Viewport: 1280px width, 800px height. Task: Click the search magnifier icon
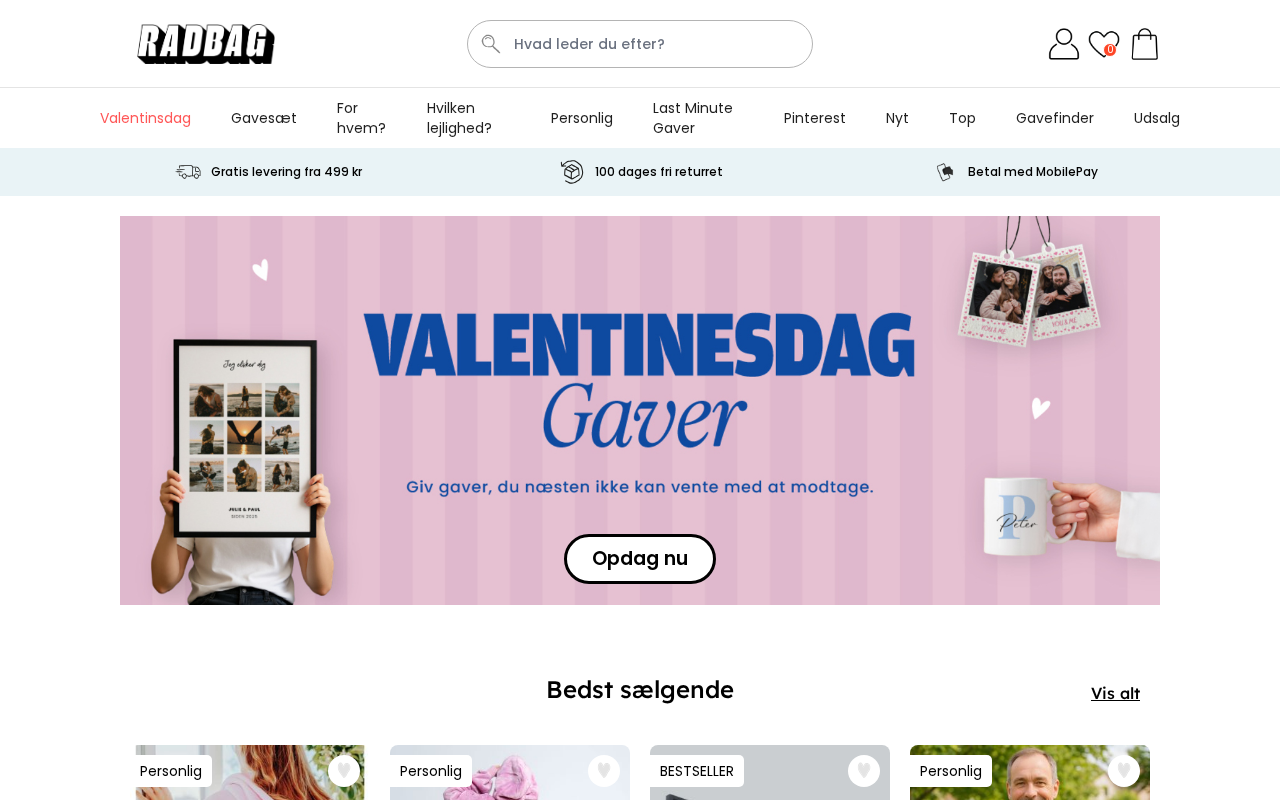click(490, 44)
